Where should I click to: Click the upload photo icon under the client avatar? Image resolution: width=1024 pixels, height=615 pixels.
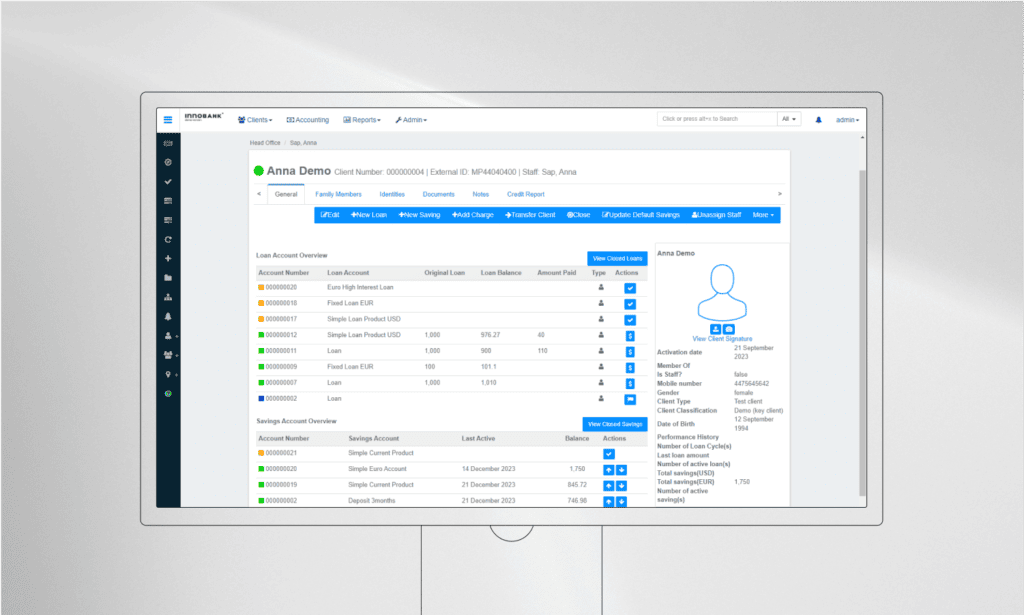pos(716,328)
